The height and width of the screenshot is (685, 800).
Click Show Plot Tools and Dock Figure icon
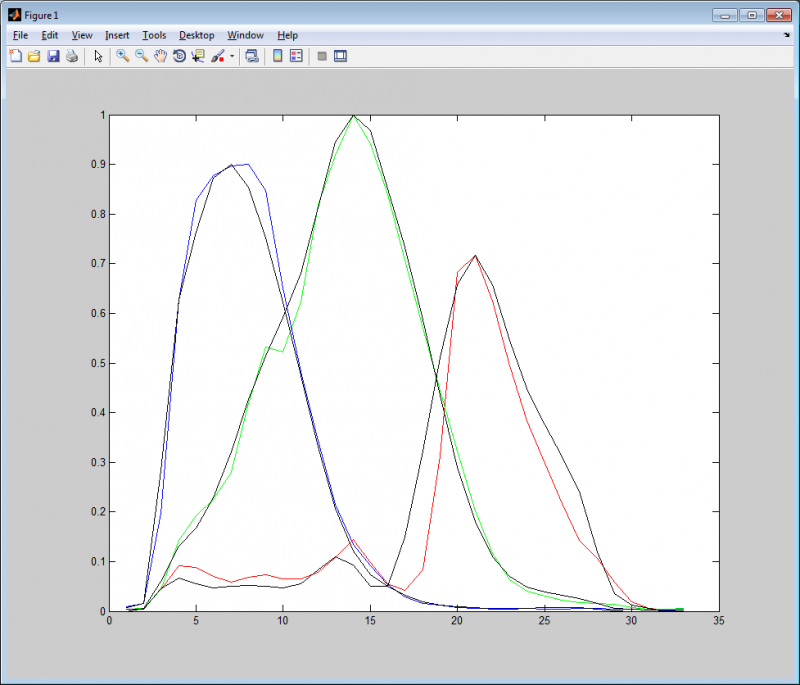coord(340,56)
